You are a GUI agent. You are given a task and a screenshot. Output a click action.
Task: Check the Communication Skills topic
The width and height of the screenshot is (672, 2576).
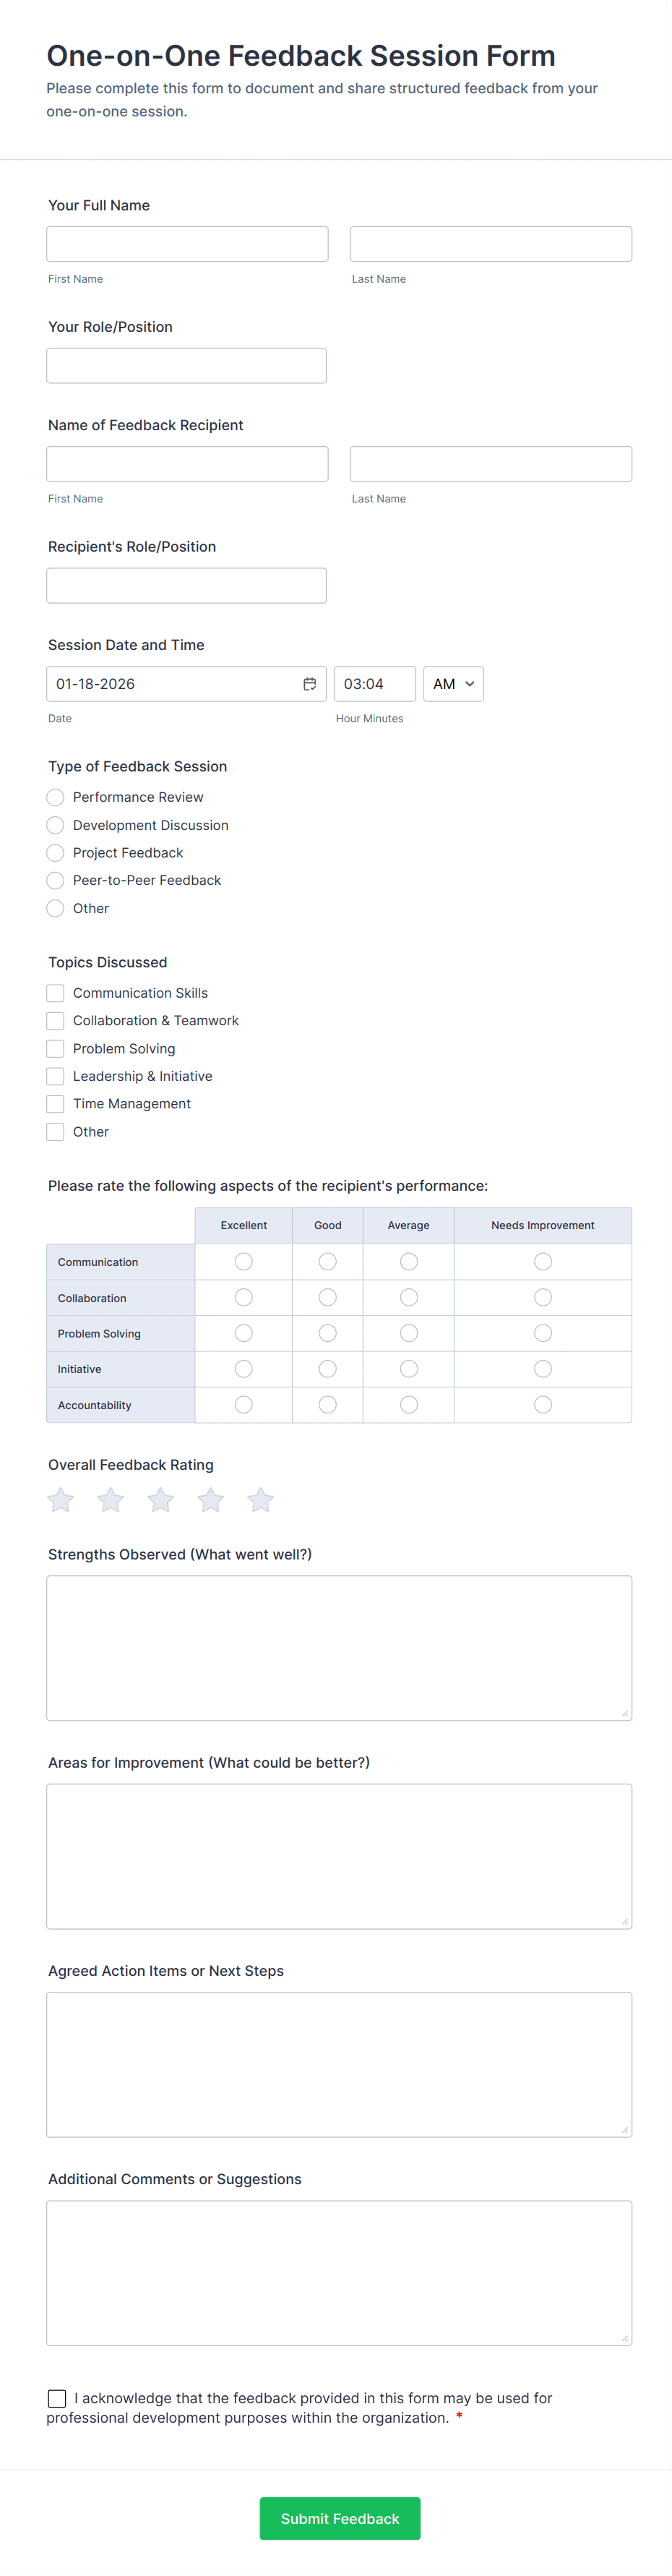coord(56,993)
